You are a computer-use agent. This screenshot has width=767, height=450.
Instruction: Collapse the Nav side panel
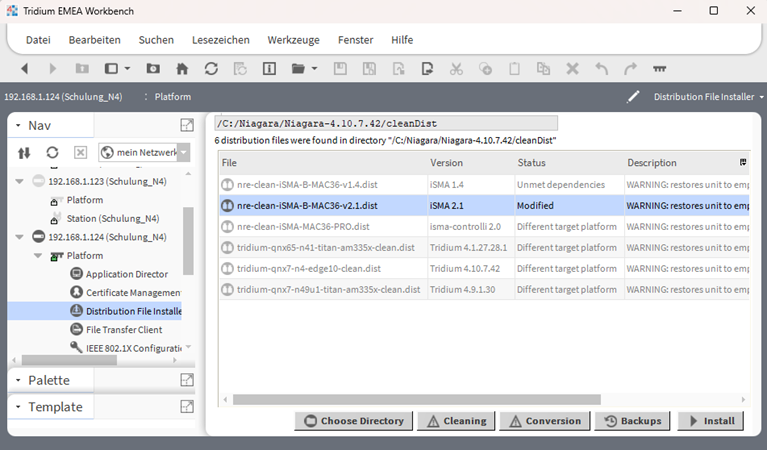(18, 126)
